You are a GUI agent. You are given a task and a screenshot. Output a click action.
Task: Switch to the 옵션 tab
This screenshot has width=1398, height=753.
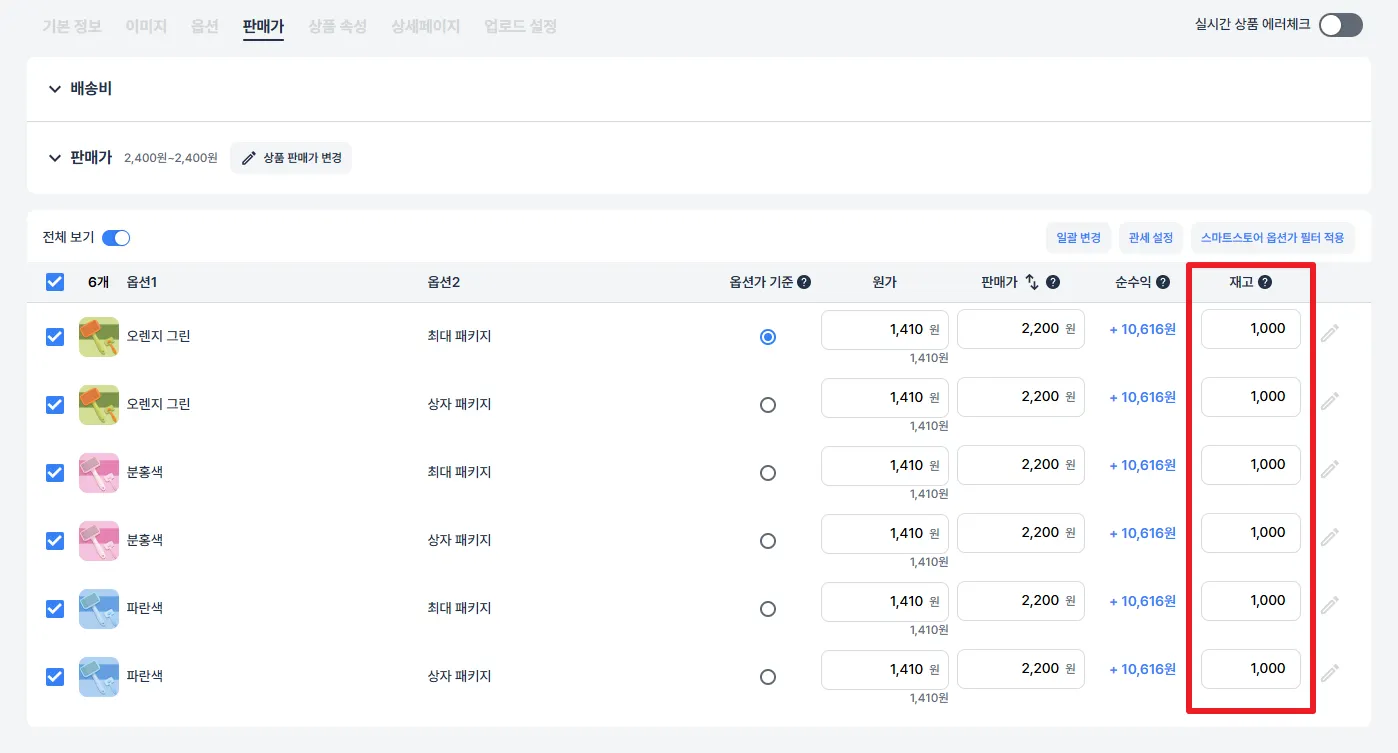tap(204, 27)
